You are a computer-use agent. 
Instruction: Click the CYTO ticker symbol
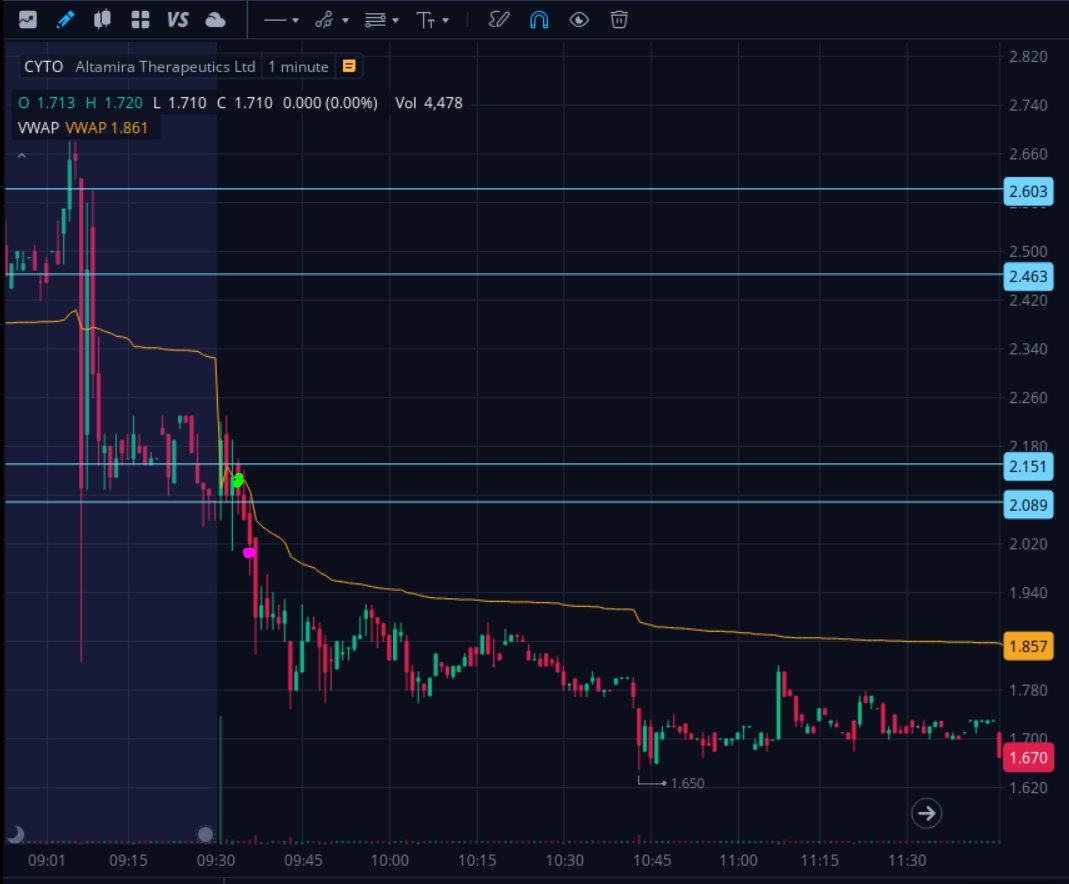tap(44, 67)
